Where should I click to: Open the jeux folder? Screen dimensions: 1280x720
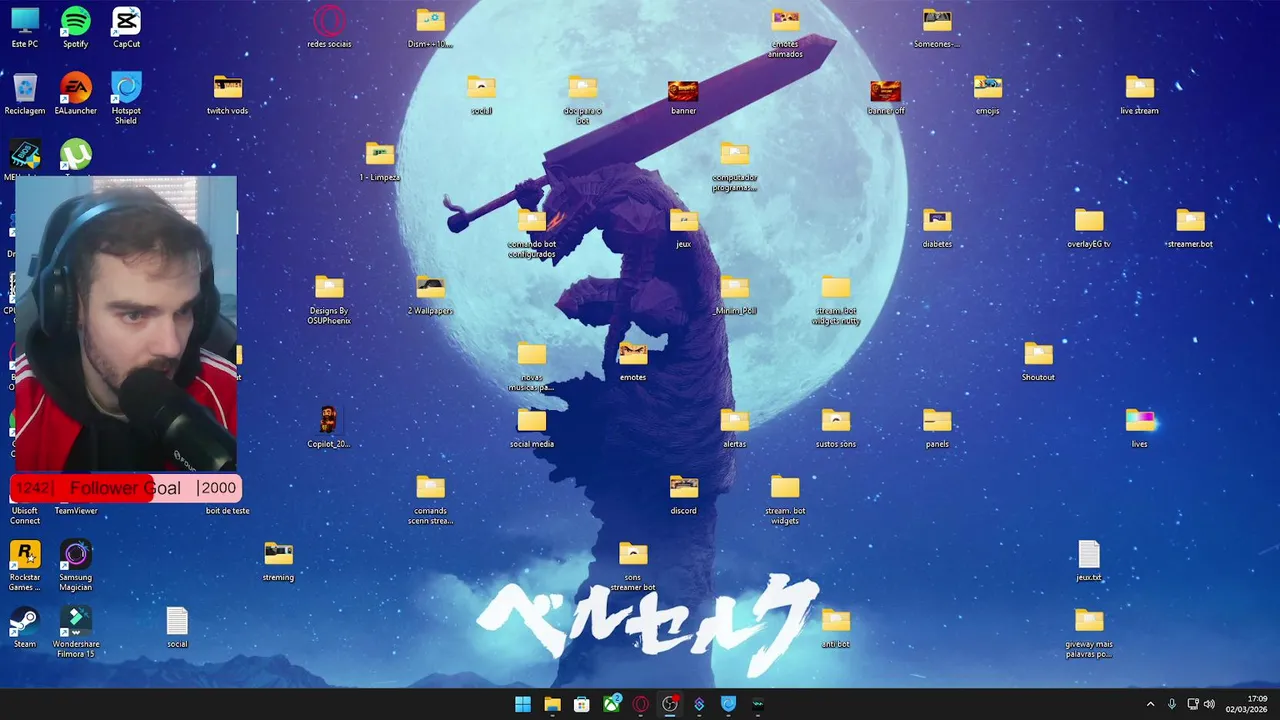[684, 227]
